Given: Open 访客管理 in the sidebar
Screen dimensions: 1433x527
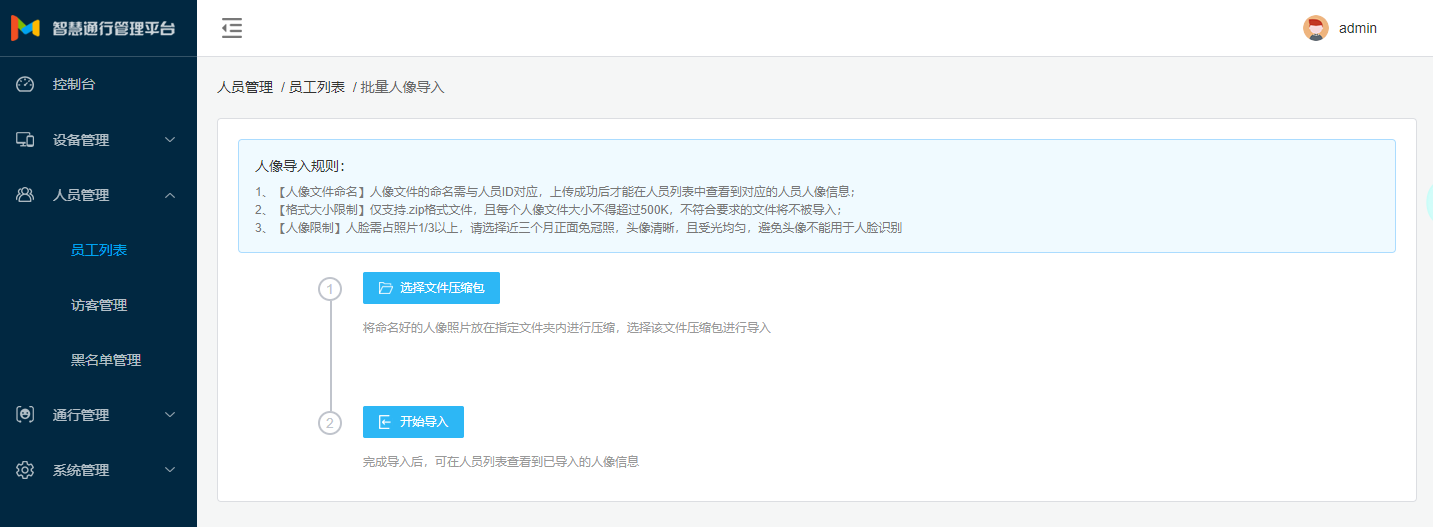Looking at the screenshot, I should point(98,305).
